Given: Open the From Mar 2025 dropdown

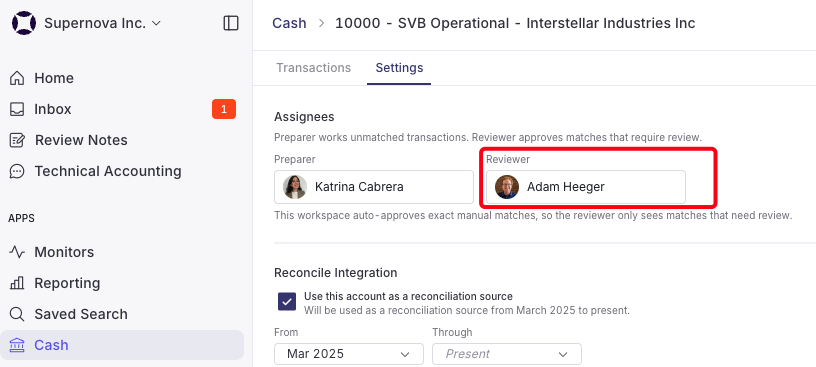Looking at the screenshot, I should 349,354.
